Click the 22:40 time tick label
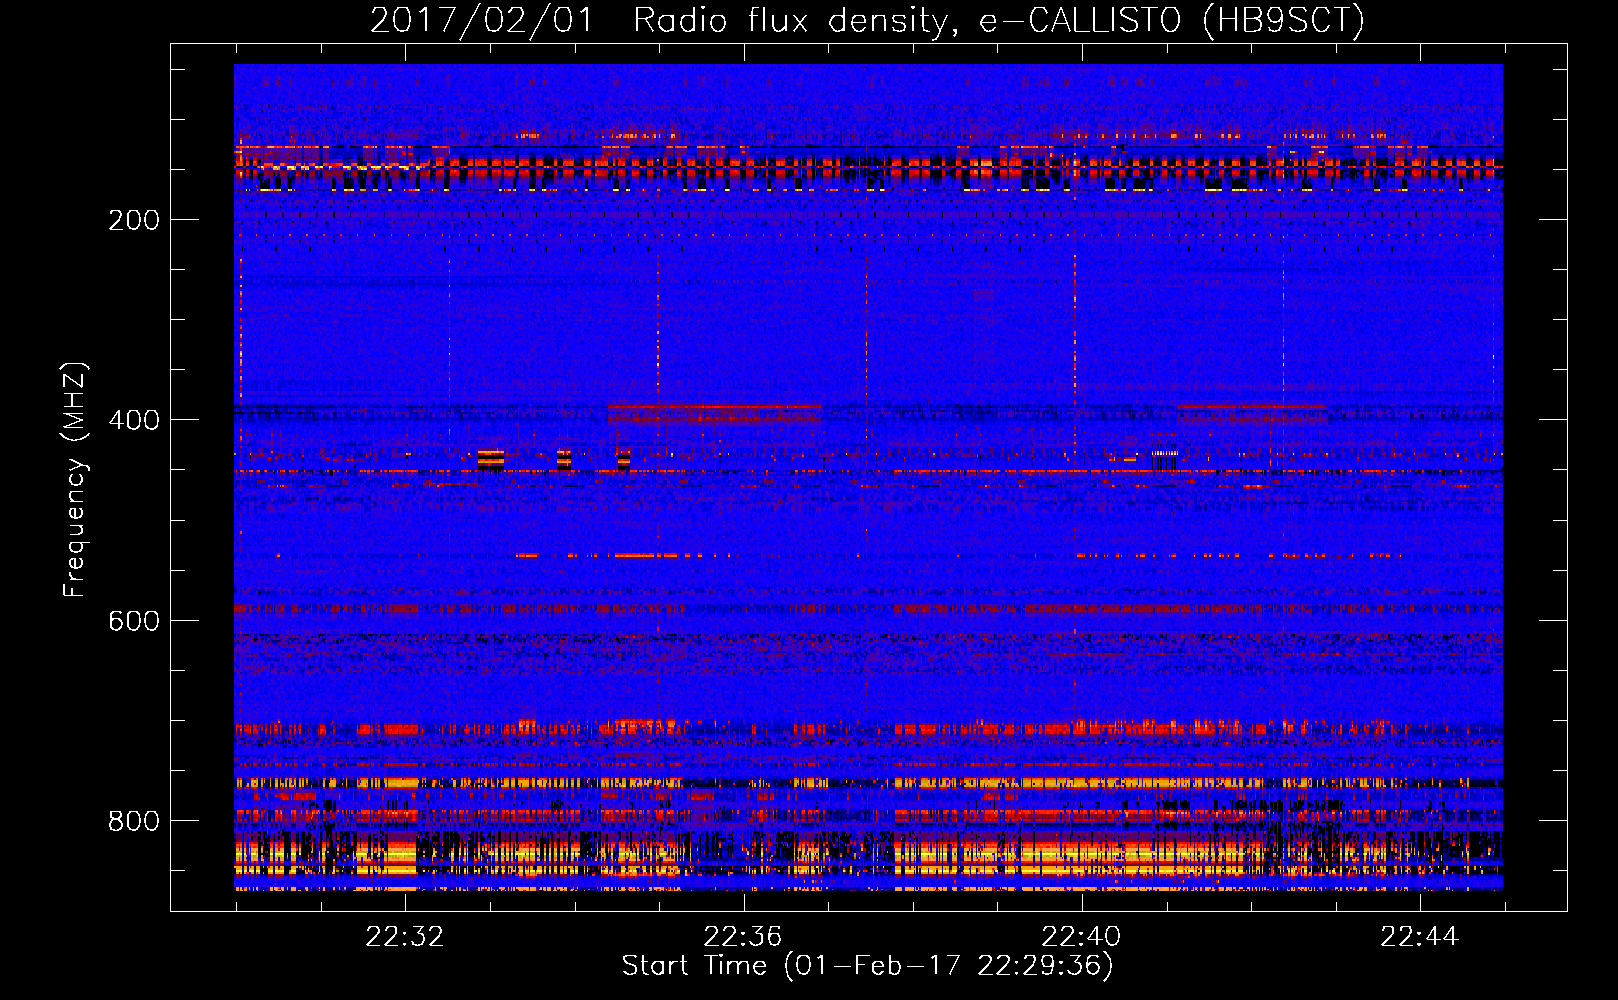This screenshot has height=1000, width=1618. pos(1081,937)
